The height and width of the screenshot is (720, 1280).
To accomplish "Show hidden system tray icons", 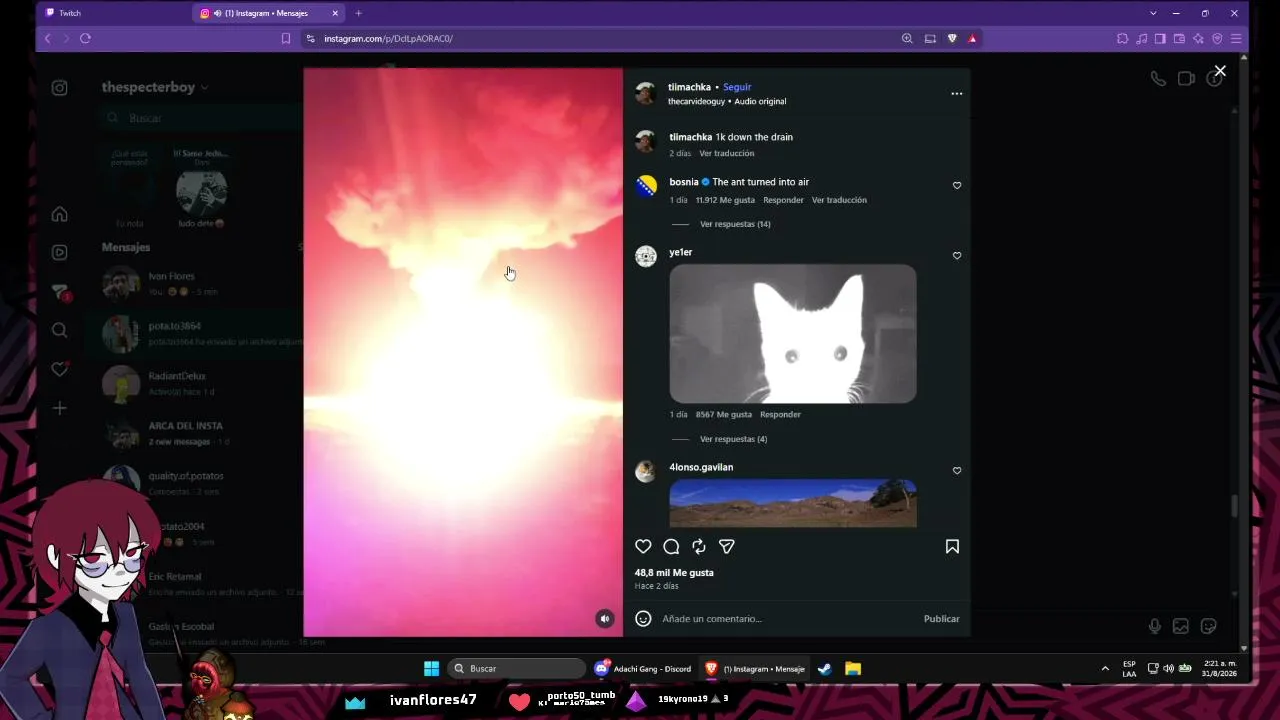I will [1105, 668].
